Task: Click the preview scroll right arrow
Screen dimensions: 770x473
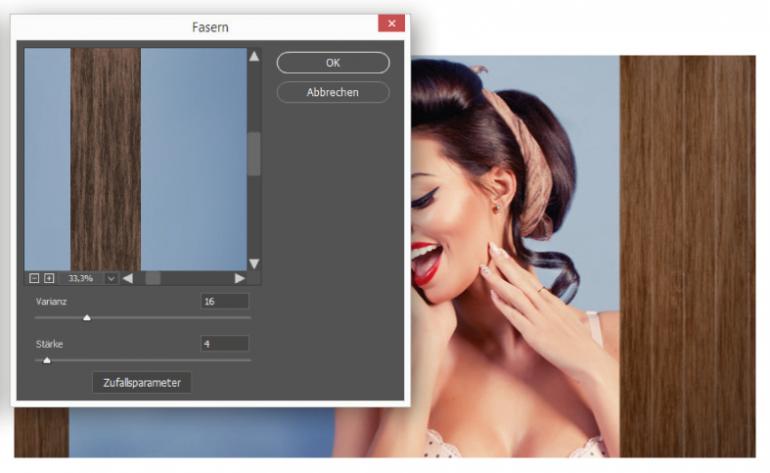Action: point(240,278)
